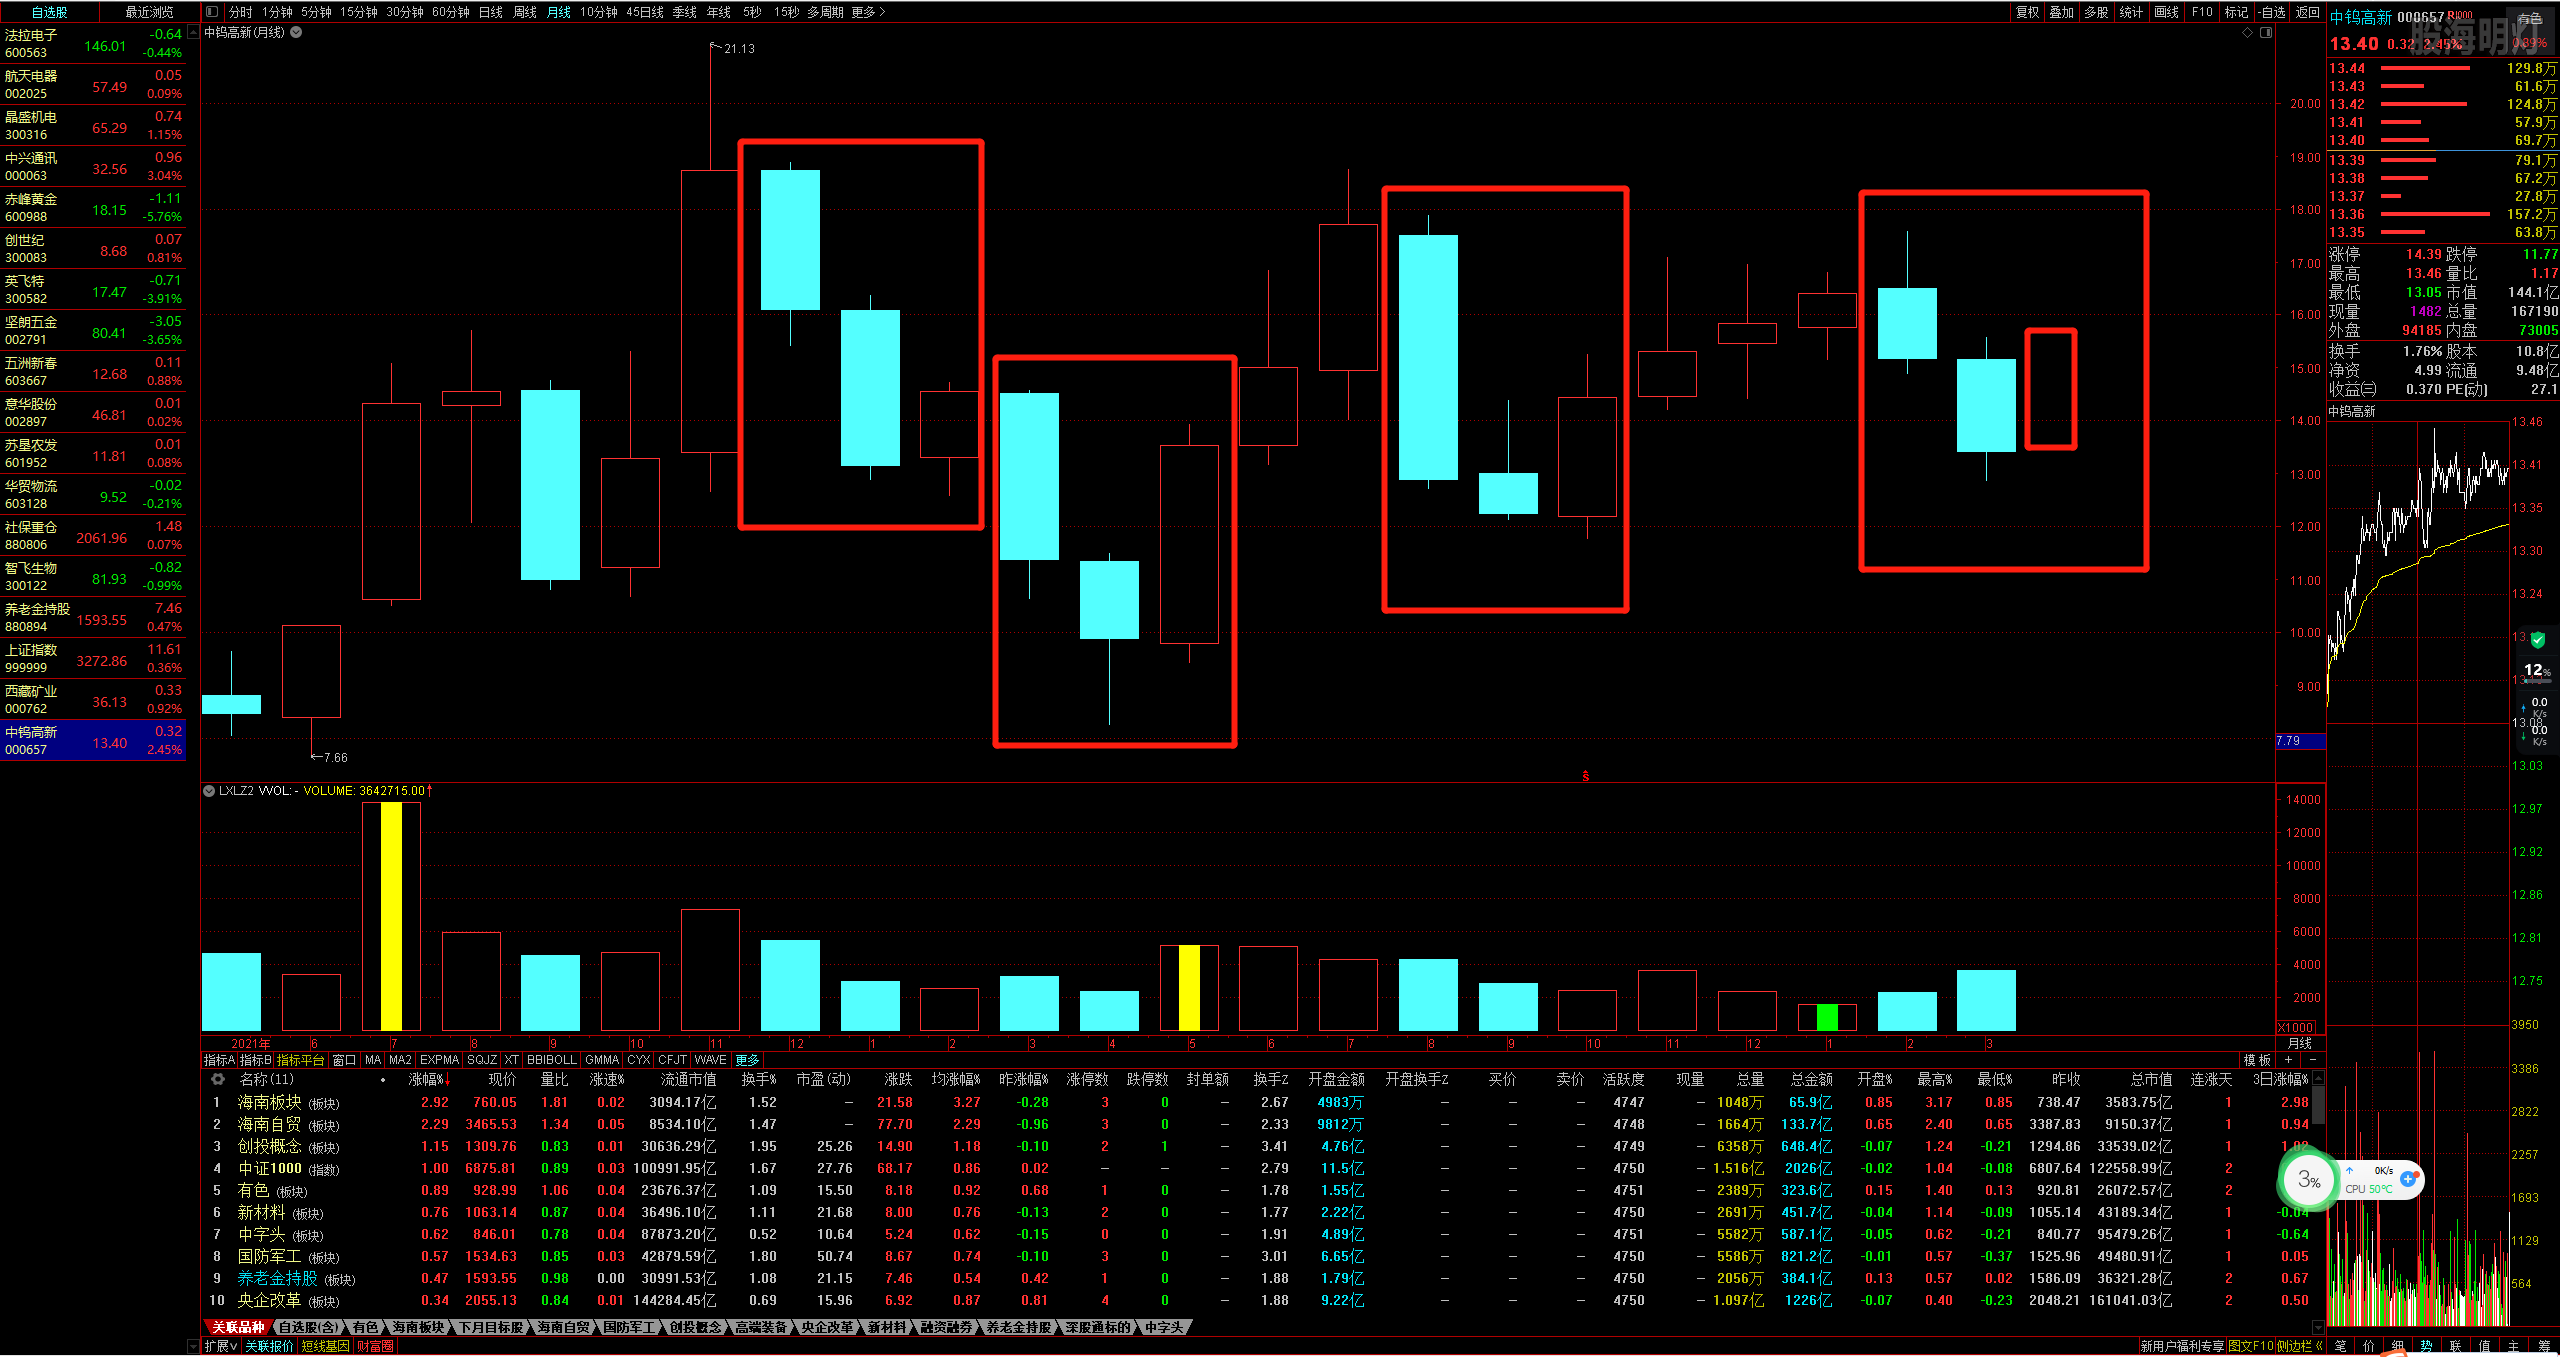
Task: Click the 3% circular performance widget
Action: click(x=2308, y=1180)
